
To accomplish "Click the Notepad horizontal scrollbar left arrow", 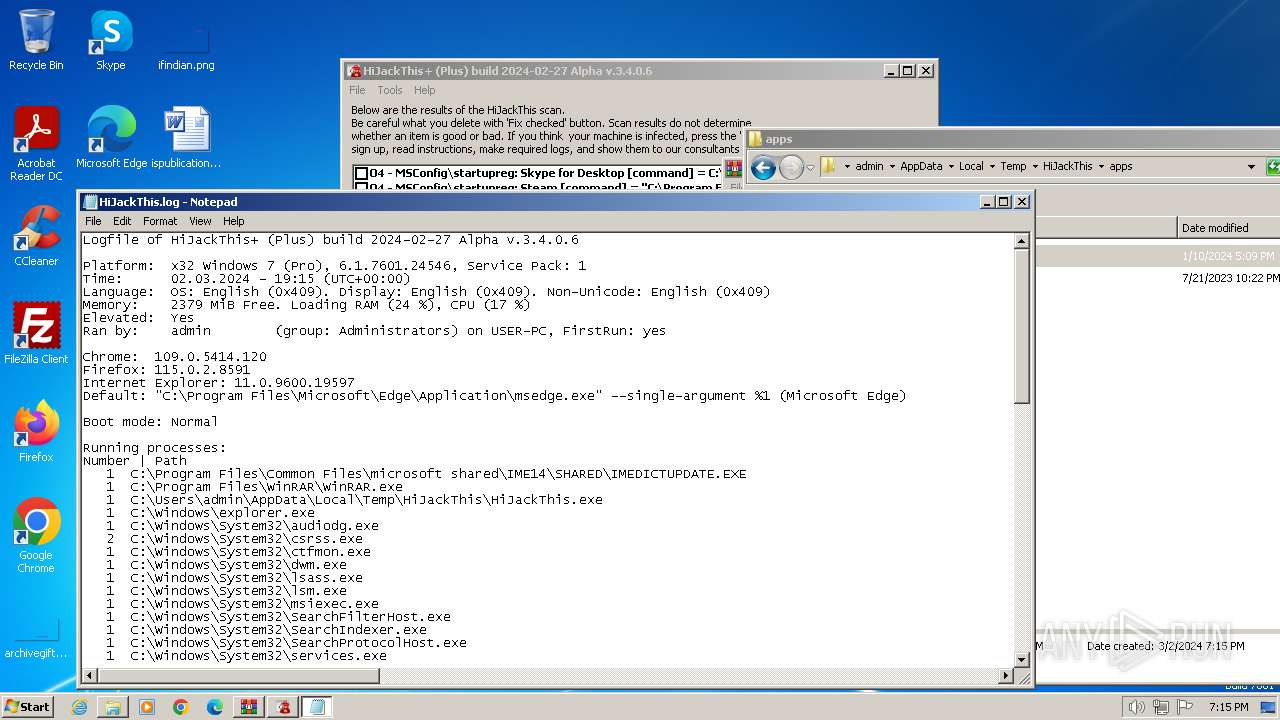I will coord(90,676).
